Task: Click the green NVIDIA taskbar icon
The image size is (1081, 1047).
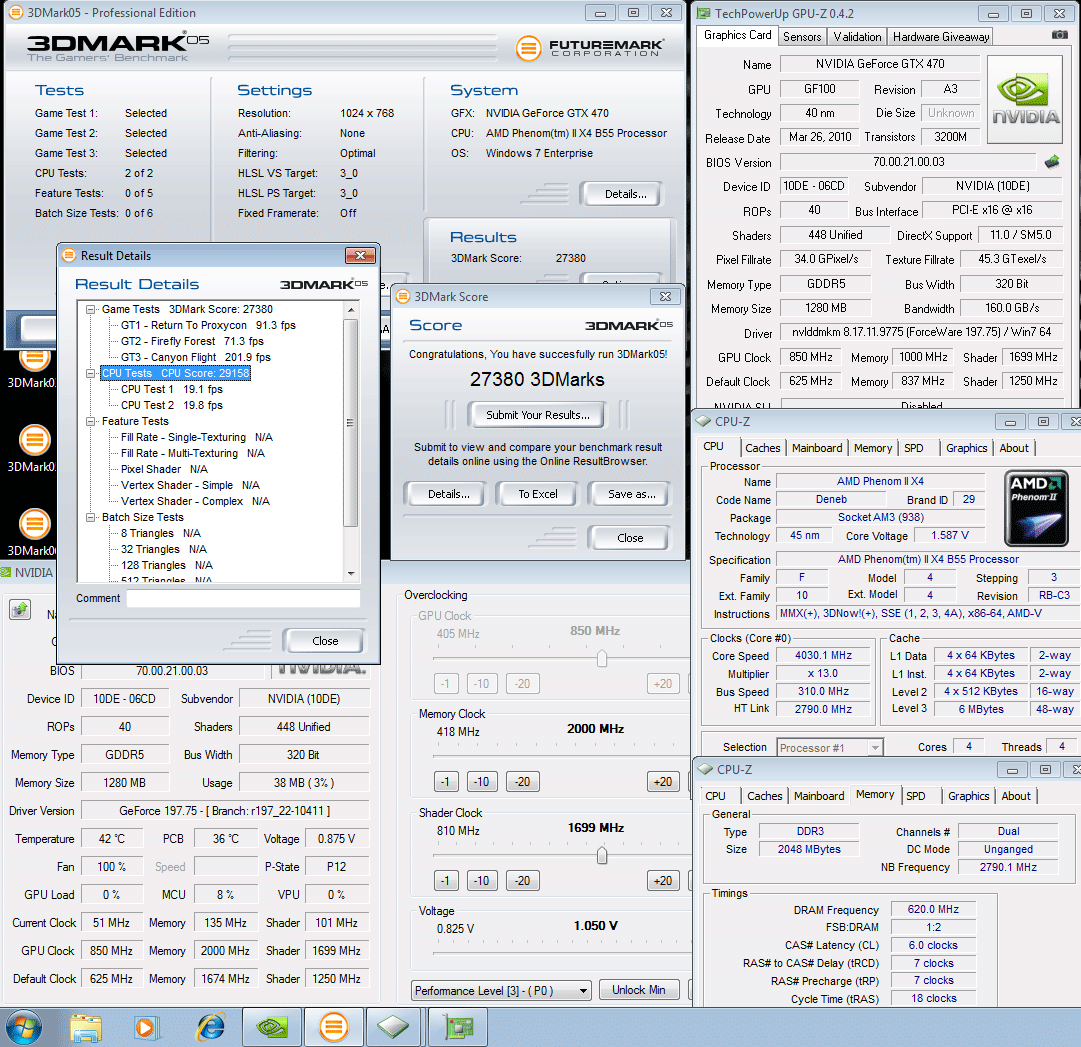Action: pos(272,1027)
